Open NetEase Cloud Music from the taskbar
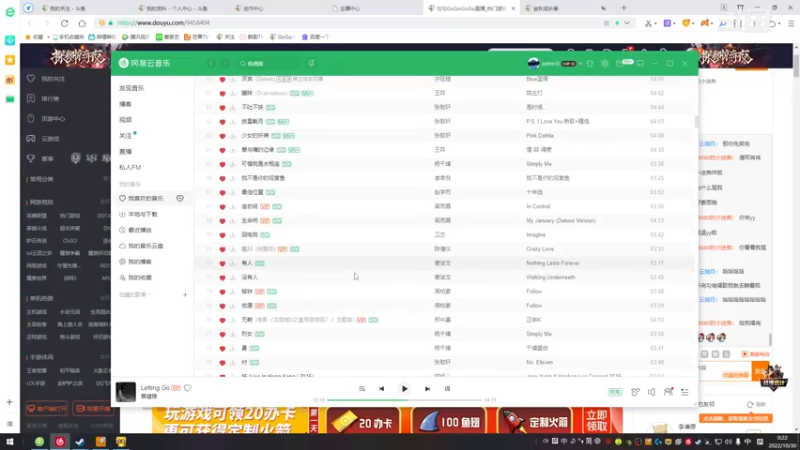800x450 pixels. click(x=60, y=441)
